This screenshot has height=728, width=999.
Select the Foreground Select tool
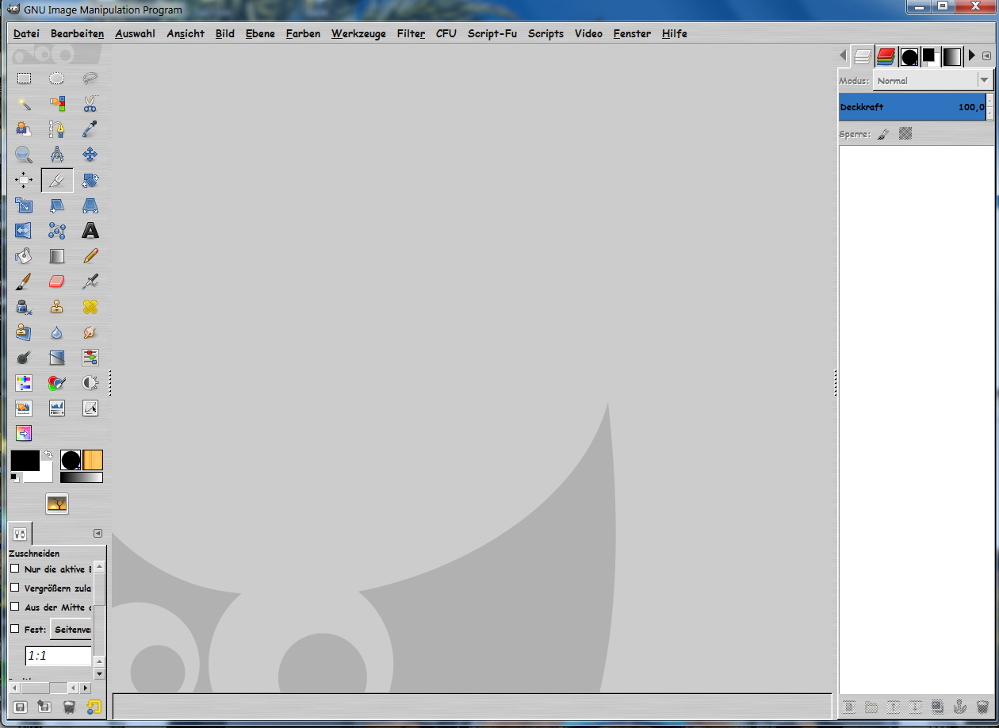click(x=24, y=129)
